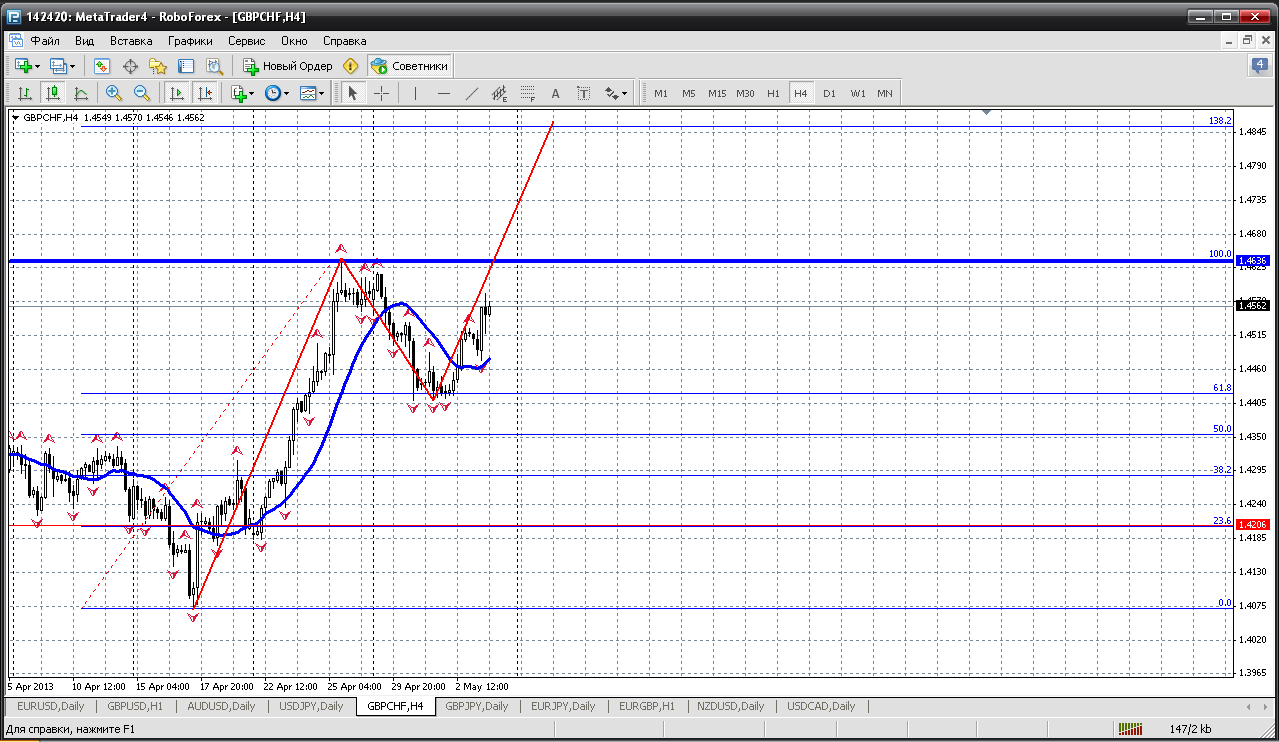Select the trendline tool

pos(472,93)
